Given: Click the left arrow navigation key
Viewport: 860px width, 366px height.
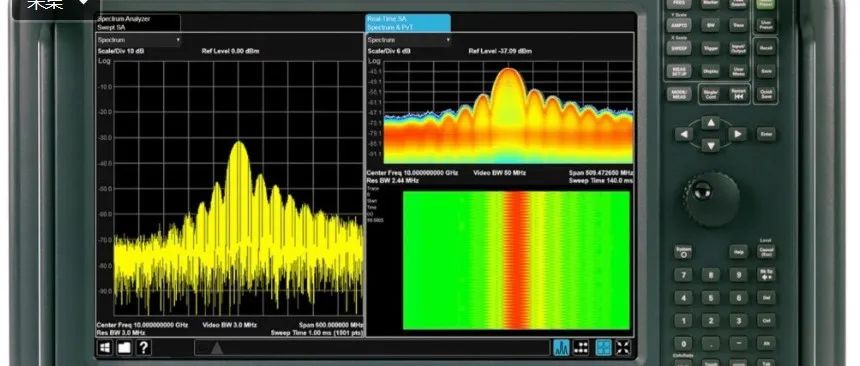Looking at the screenshot, I should pyautogui.click(x=684, y=134).
